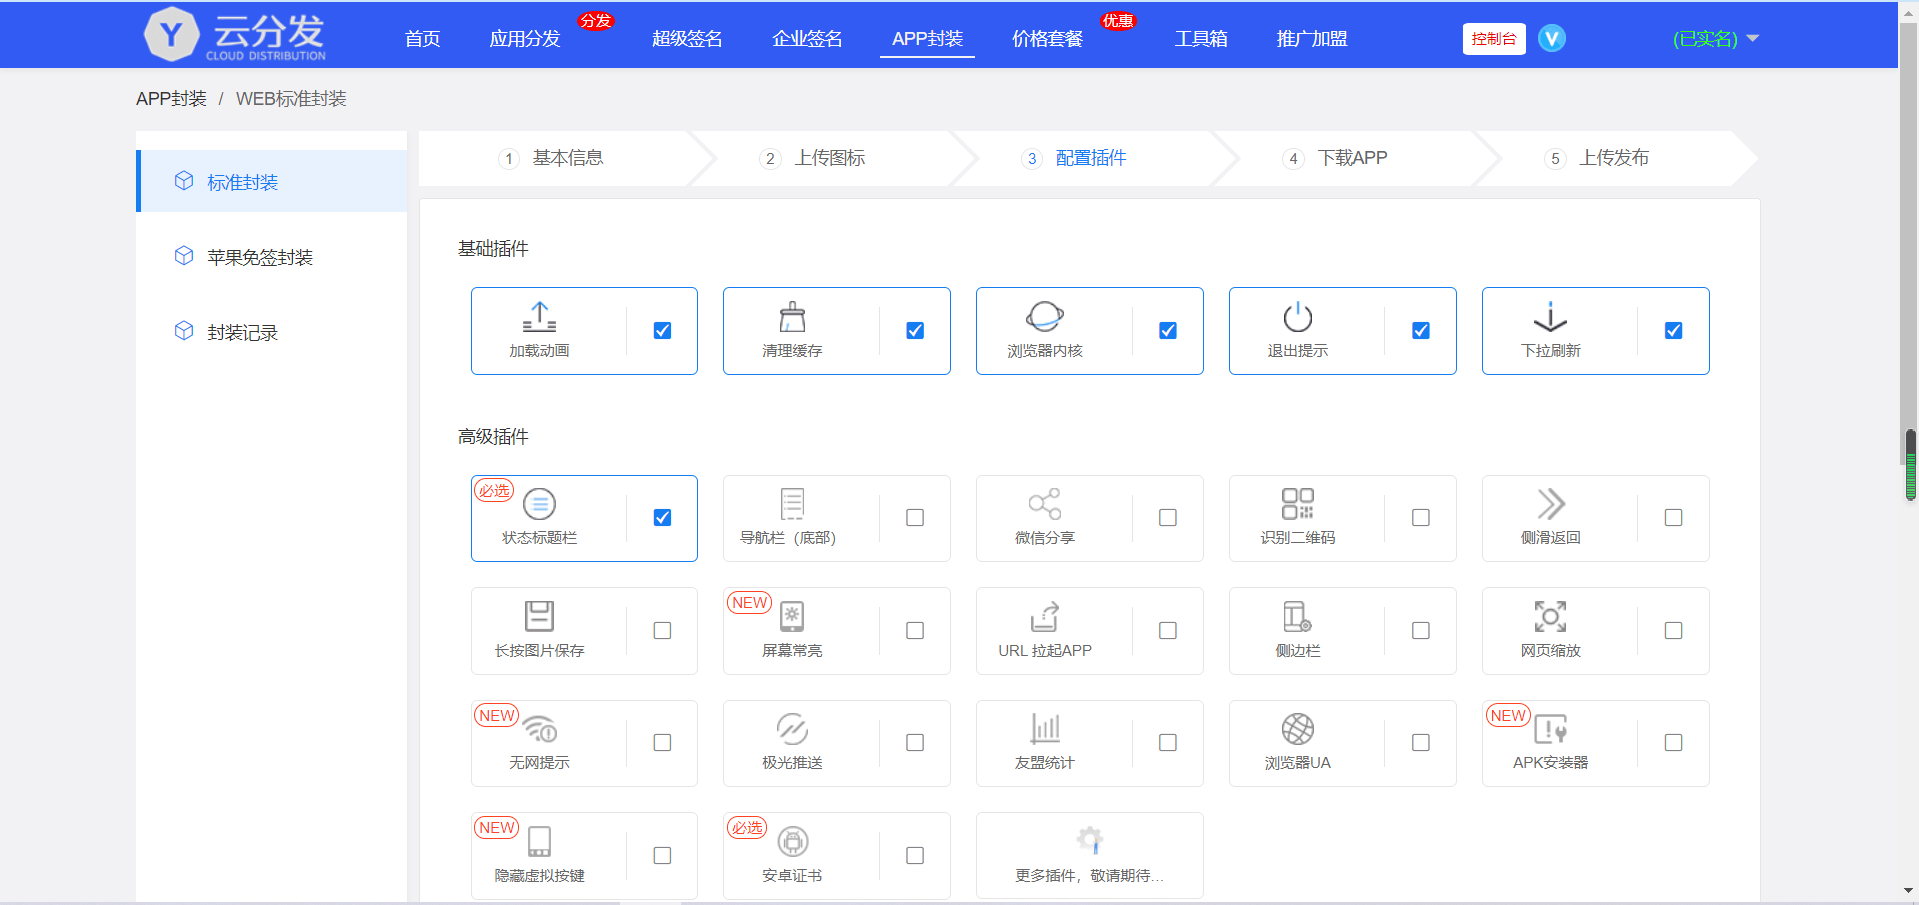Open the 价格套餐 menu item
Screen dimensions: 1919x905
(1046, 39)
